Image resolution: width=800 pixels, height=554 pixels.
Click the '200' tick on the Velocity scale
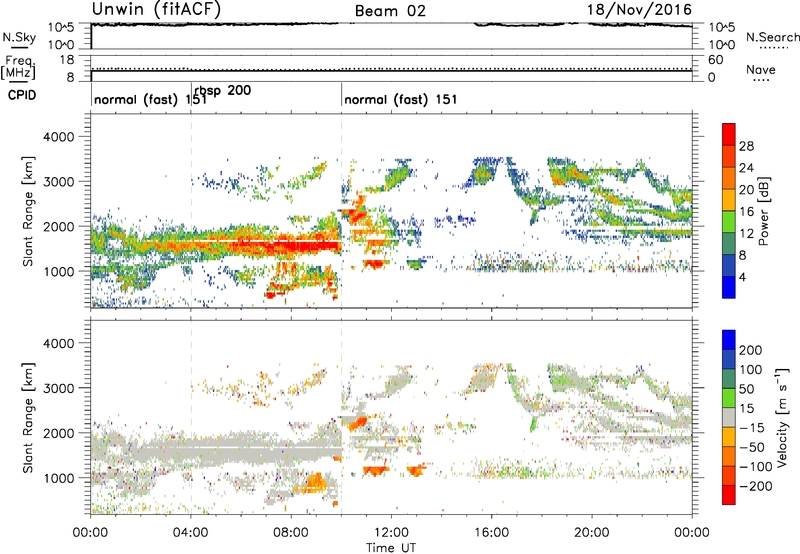(x=751, y=350)
